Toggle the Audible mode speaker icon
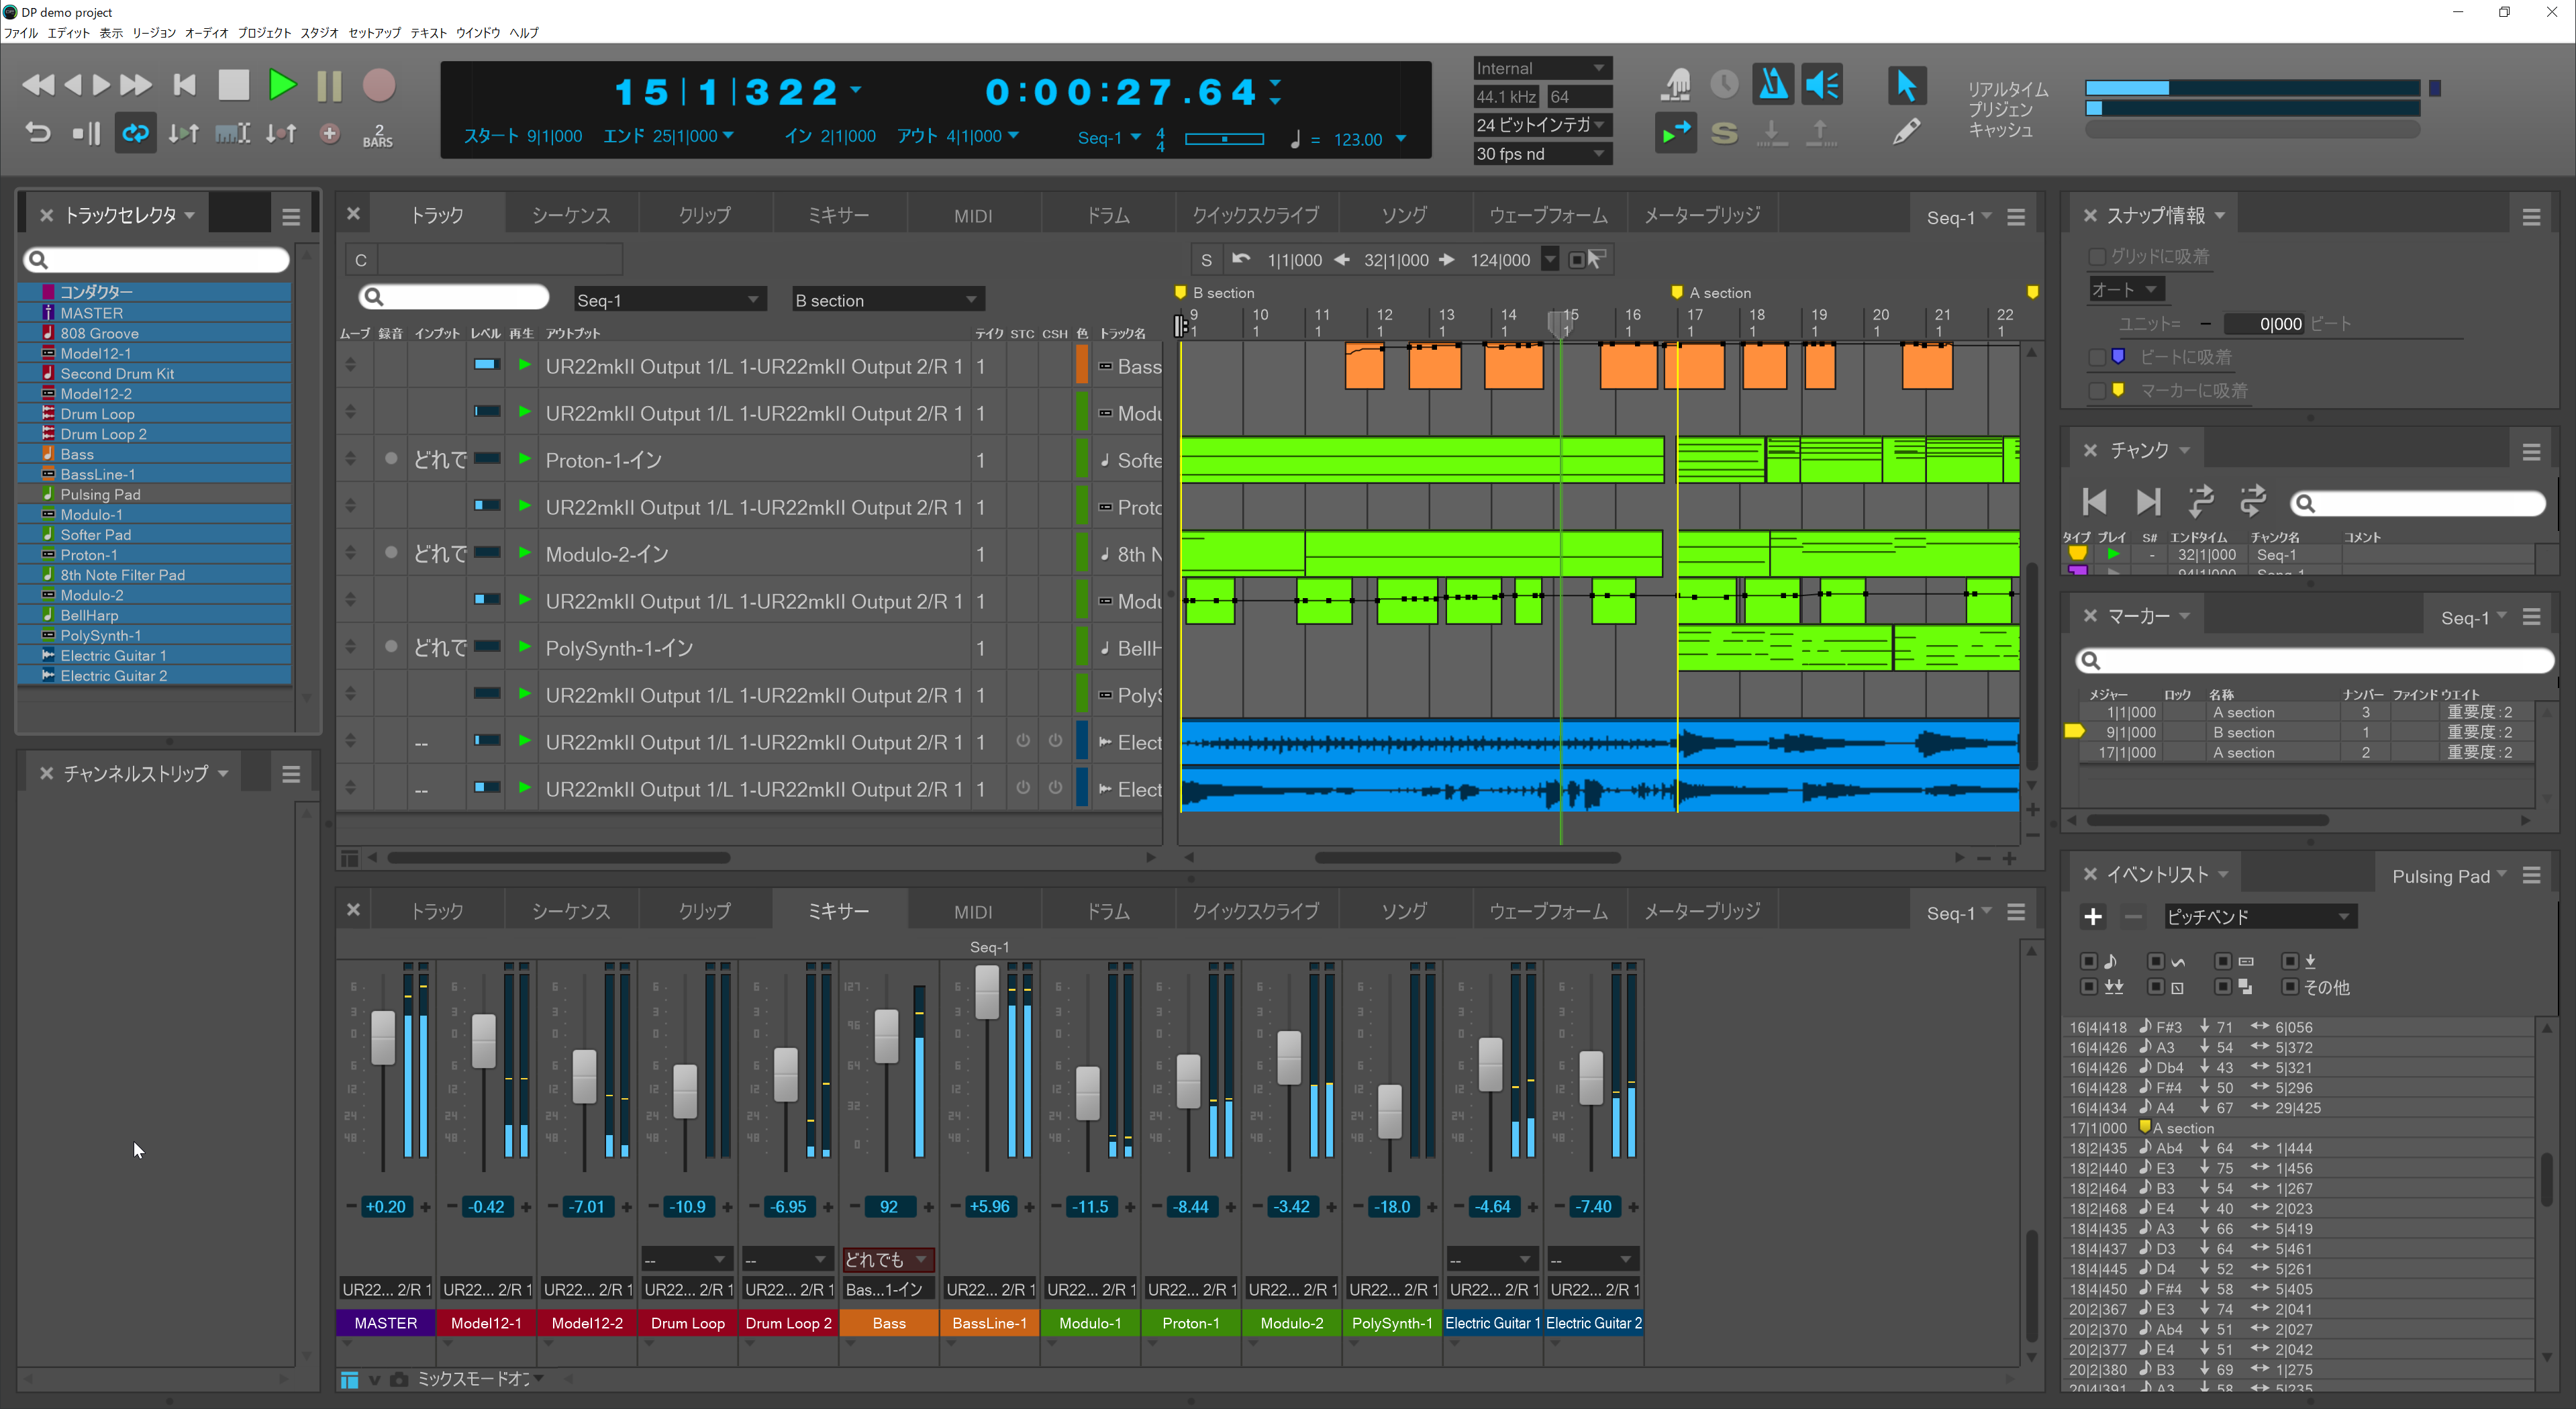The width and height of the screenshot is (2576, 1409). pyautogui.click(x=1822, y=85)
